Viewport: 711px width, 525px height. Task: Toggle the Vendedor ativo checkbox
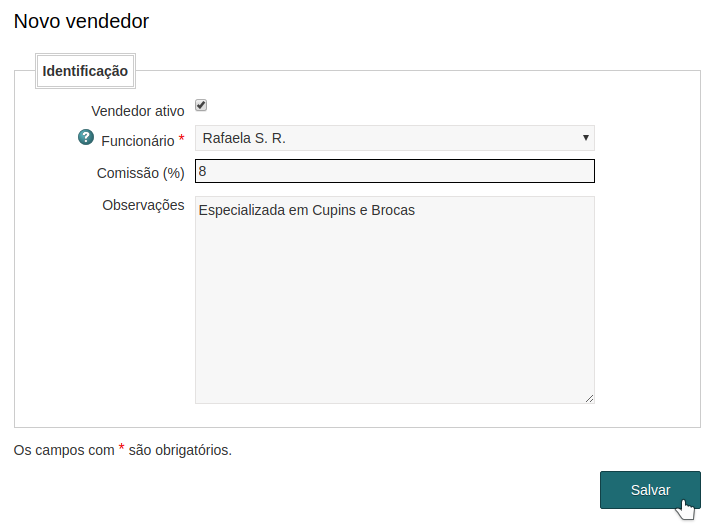pos(201,106)
